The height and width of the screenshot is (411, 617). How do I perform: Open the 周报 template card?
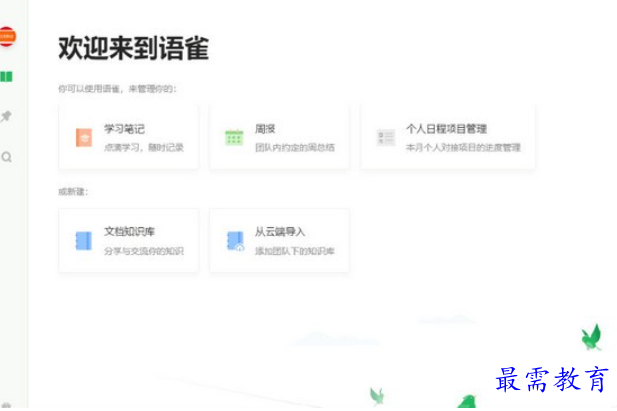279,137
